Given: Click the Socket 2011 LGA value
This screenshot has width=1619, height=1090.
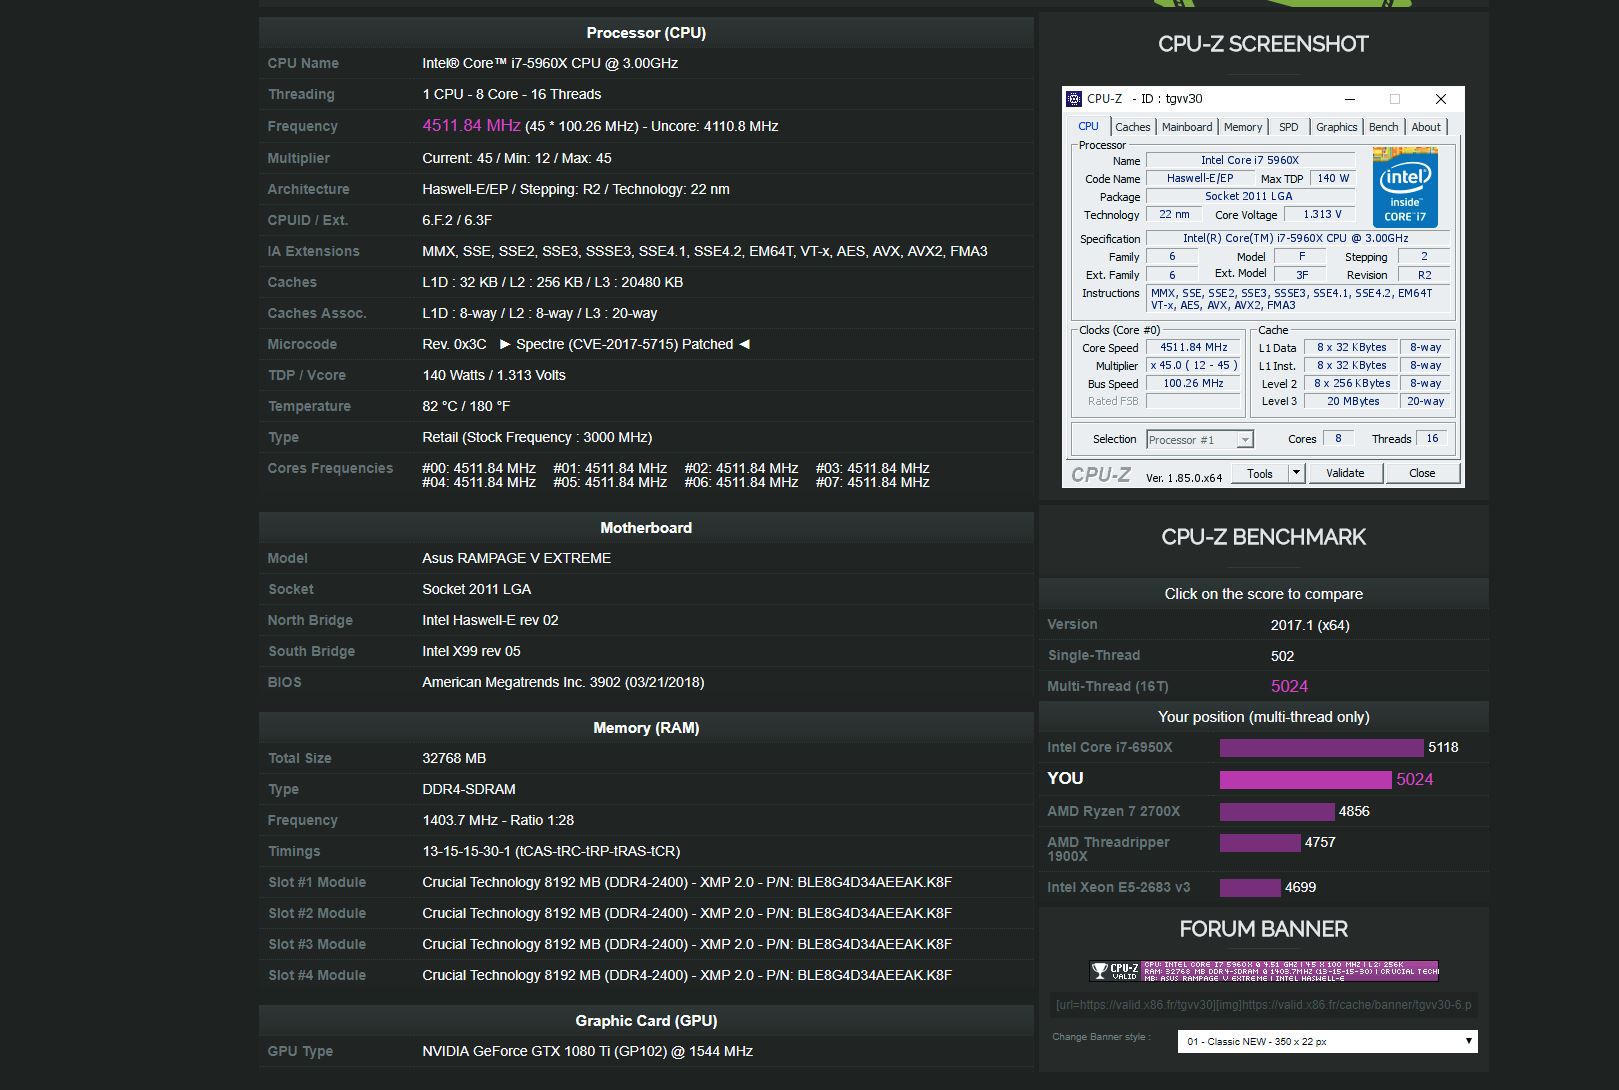Looking at the screenshot, I should (476, 589).
